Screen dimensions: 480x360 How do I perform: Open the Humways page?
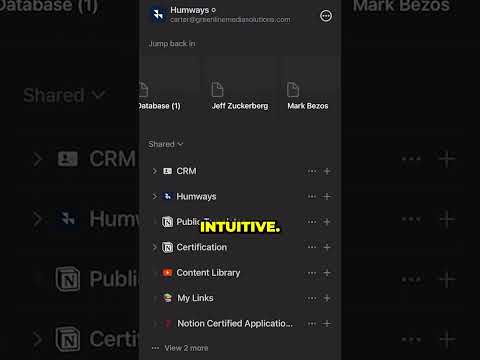coord(196,196)
